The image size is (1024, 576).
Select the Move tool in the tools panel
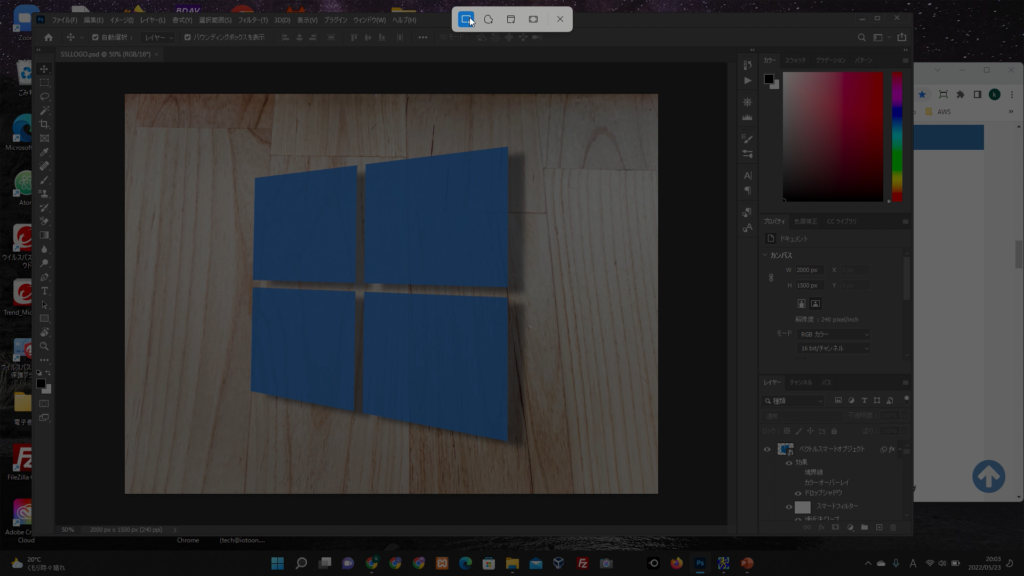(44, 69)
